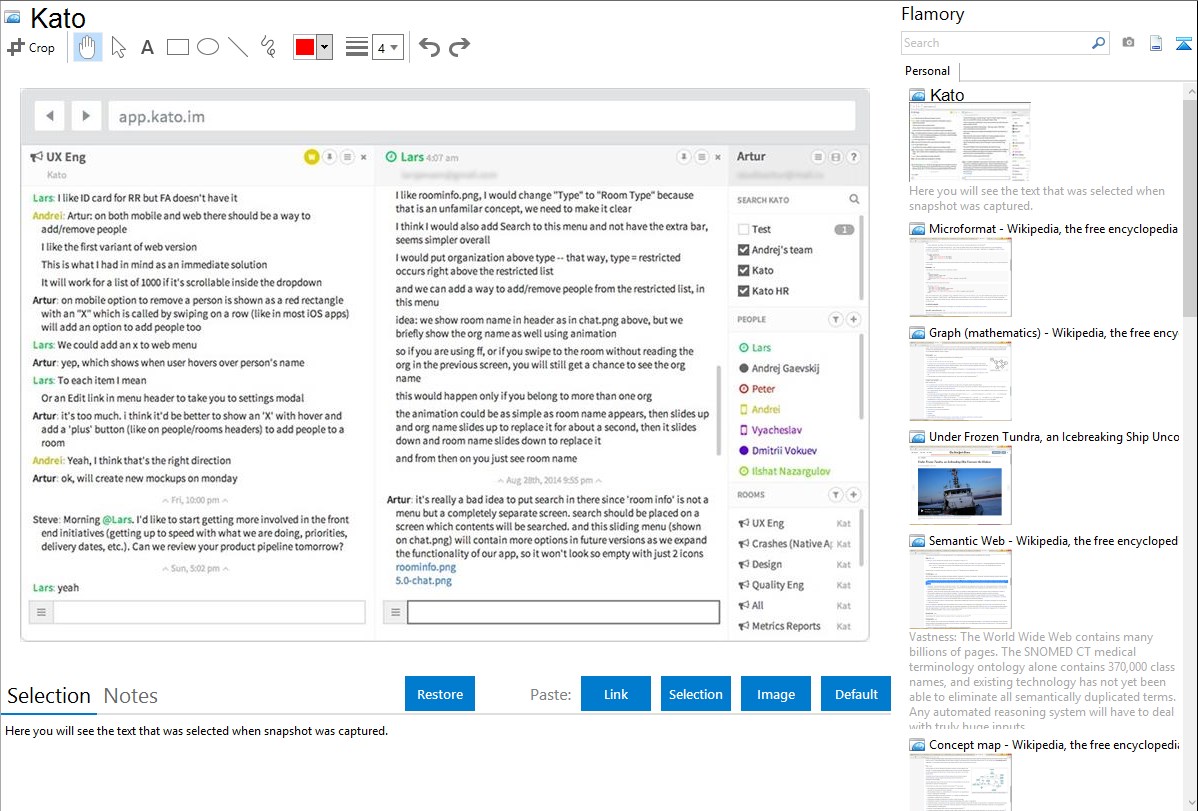Pick the ellipse shape tool
1198x811 pixels.
(208, 47)
